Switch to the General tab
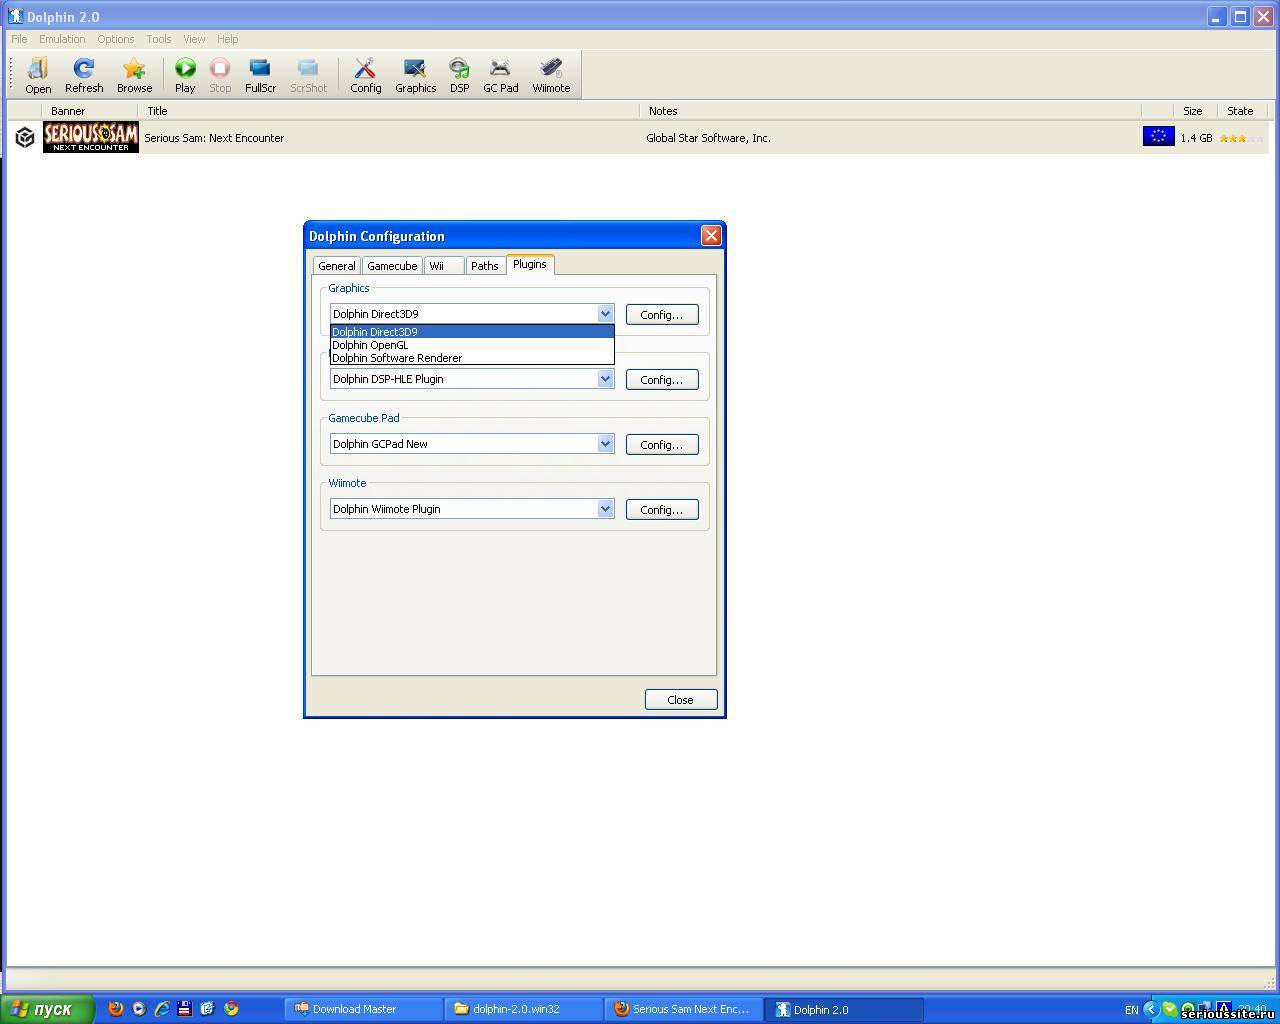 337,266
